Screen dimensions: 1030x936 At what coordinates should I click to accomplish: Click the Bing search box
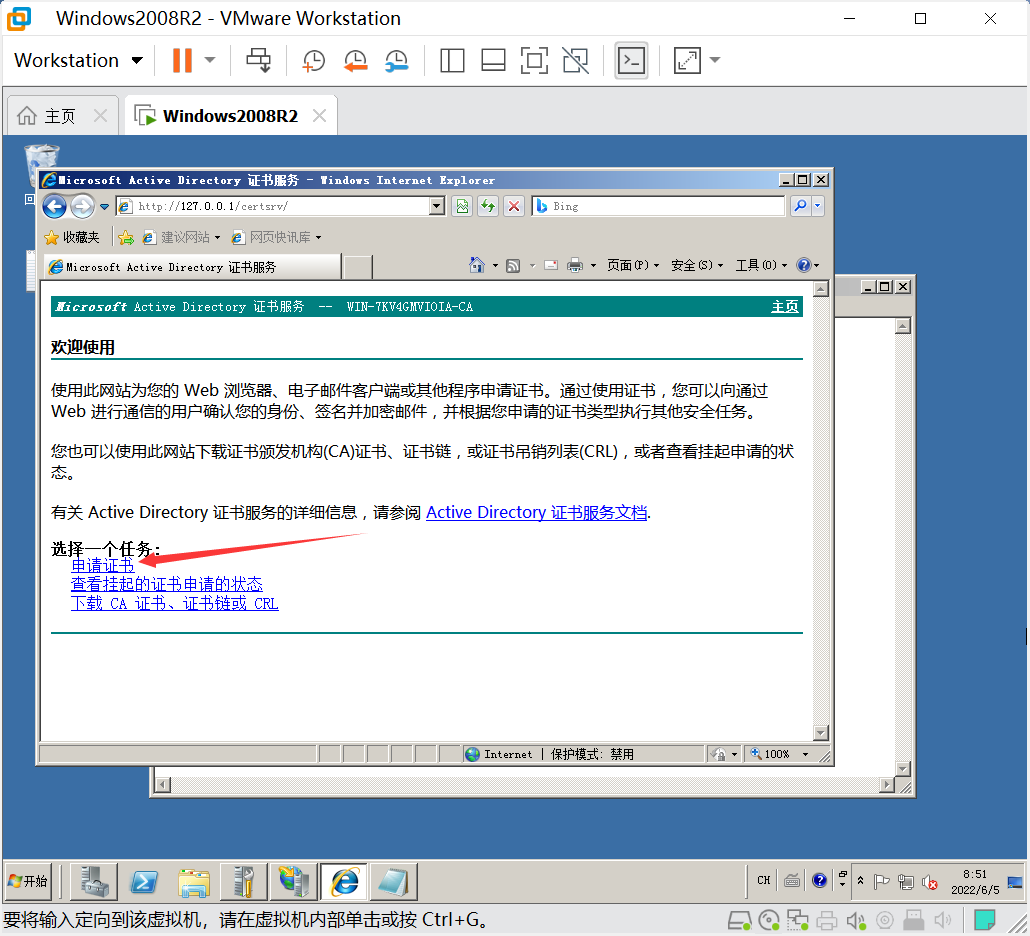[658, 206]
